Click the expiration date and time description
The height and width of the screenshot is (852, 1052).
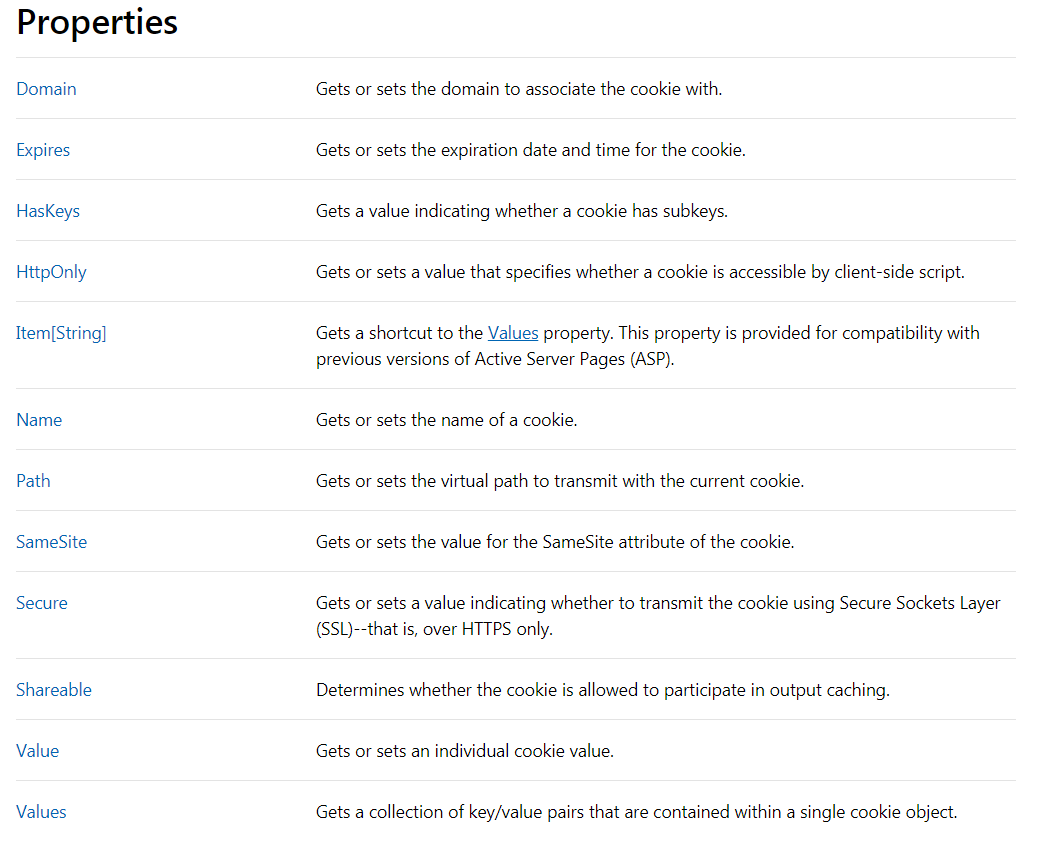click(531, 150)
